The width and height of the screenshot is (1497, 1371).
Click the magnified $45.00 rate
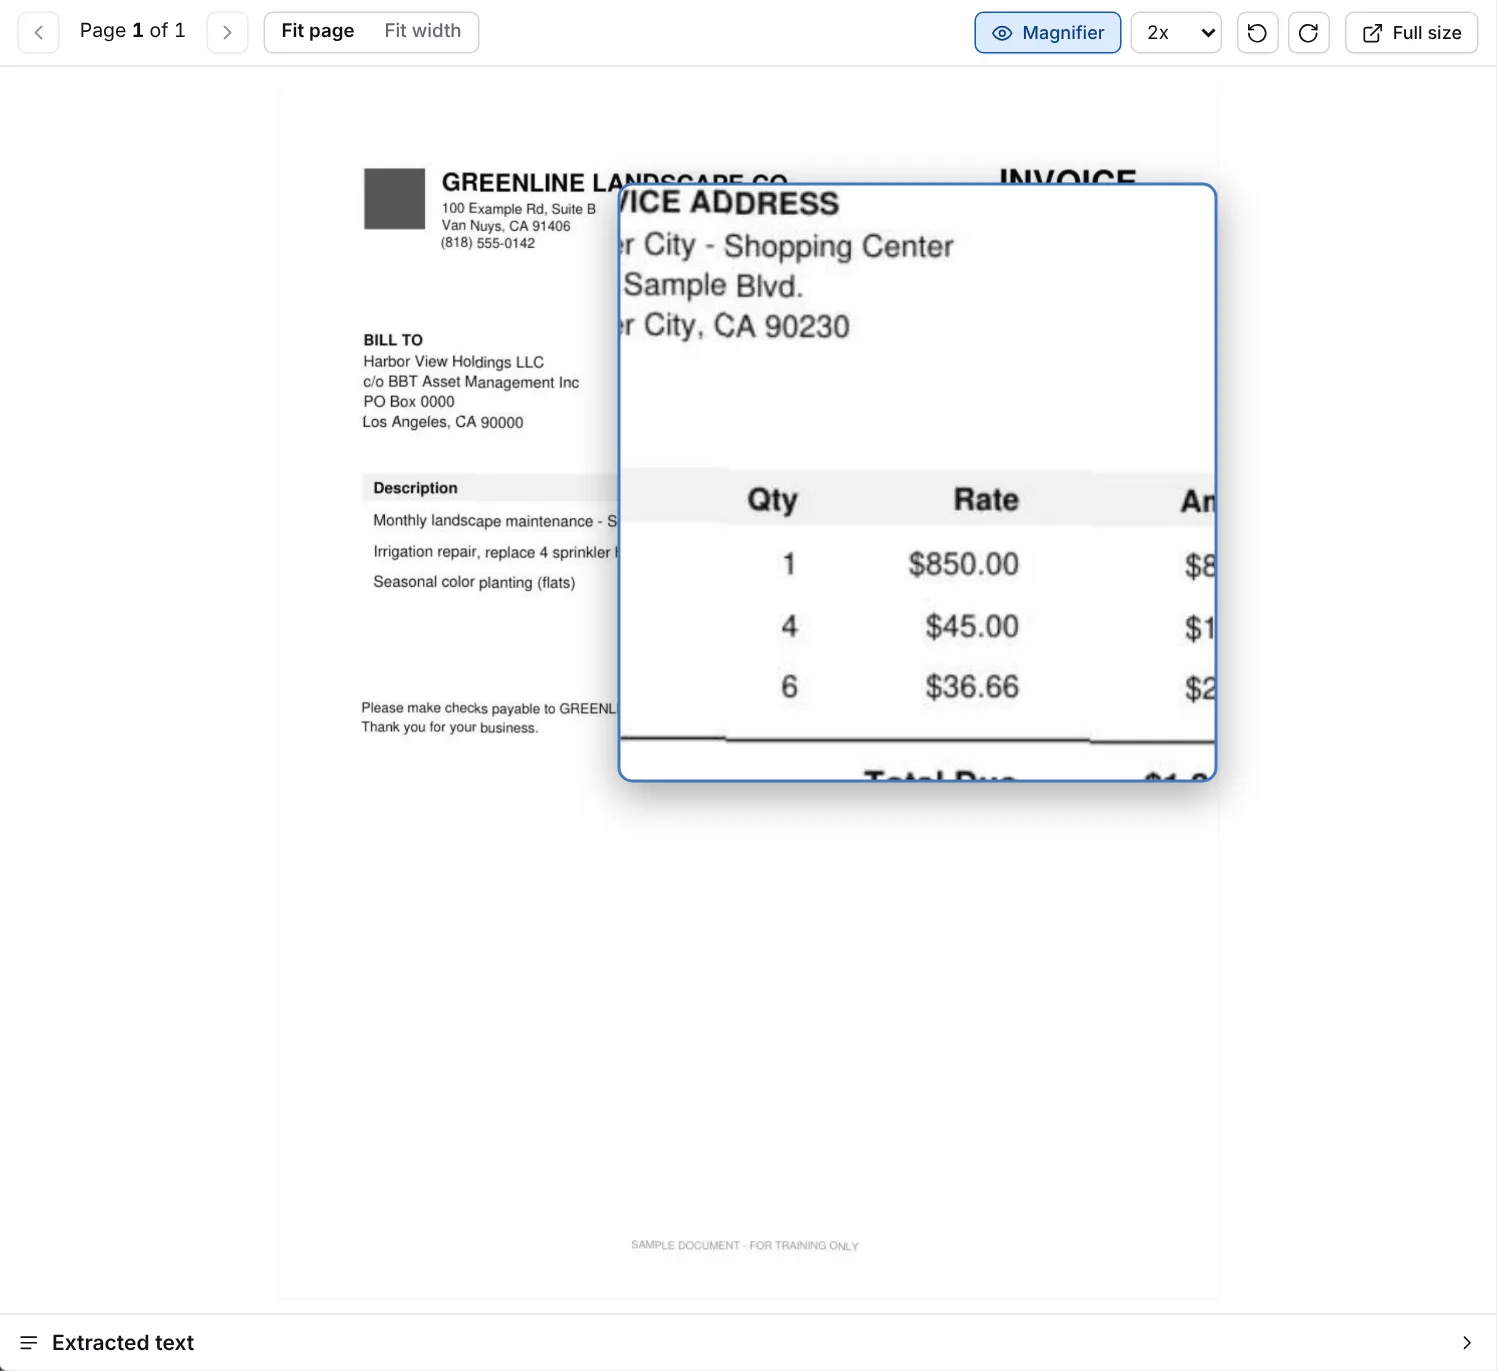(972, 626)
